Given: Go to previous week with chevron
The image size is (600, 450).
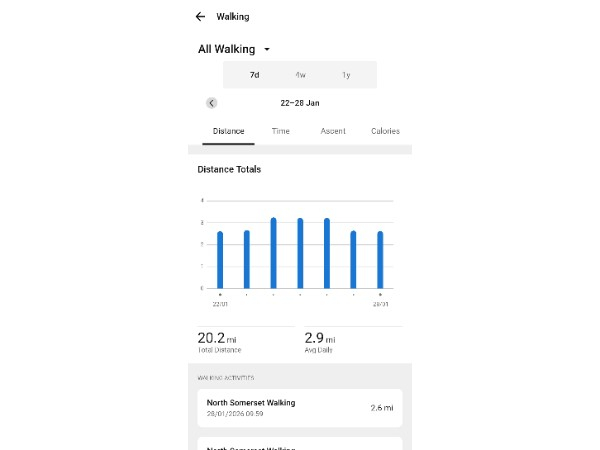Looking at the screenshot, I should pyautogui.click(x=212, y=103).
